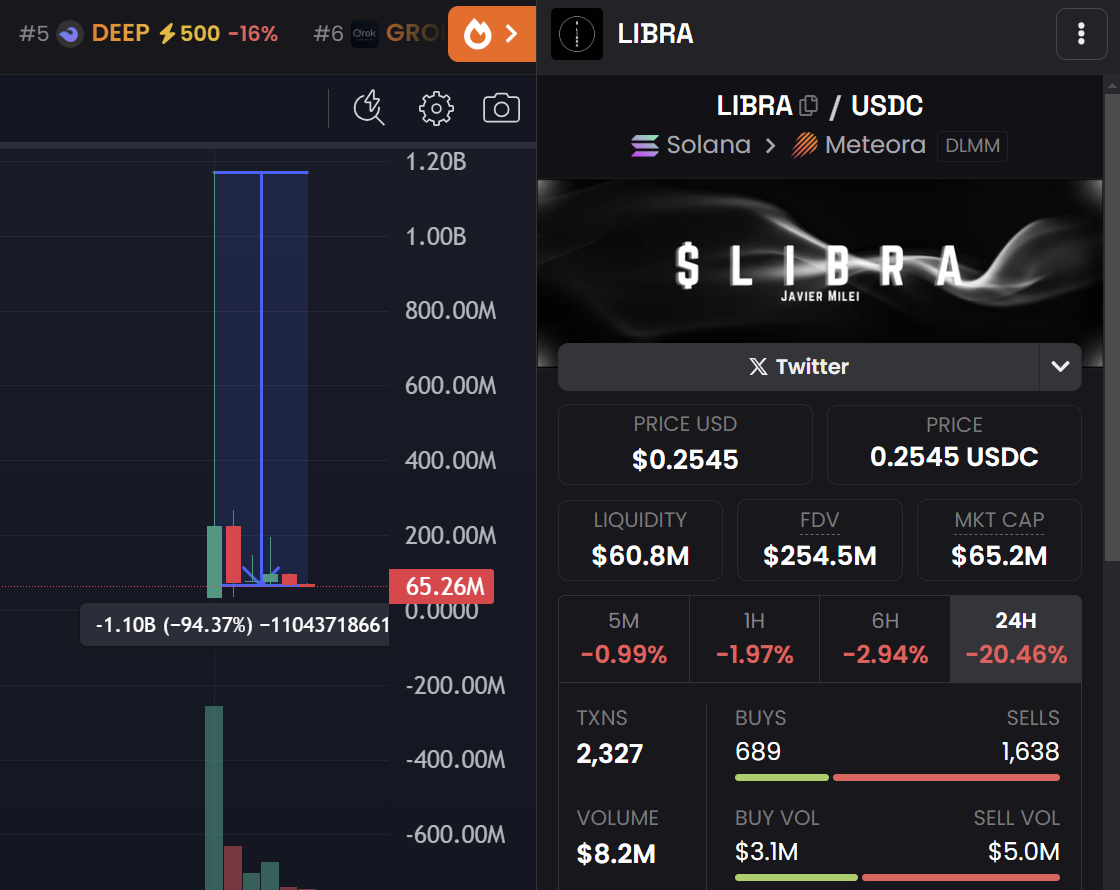This screenshot has height=890, width=1120.
Task: Click the -16% change on DEEP ticker
Action: pyautogui.click(x=253, y=34)
